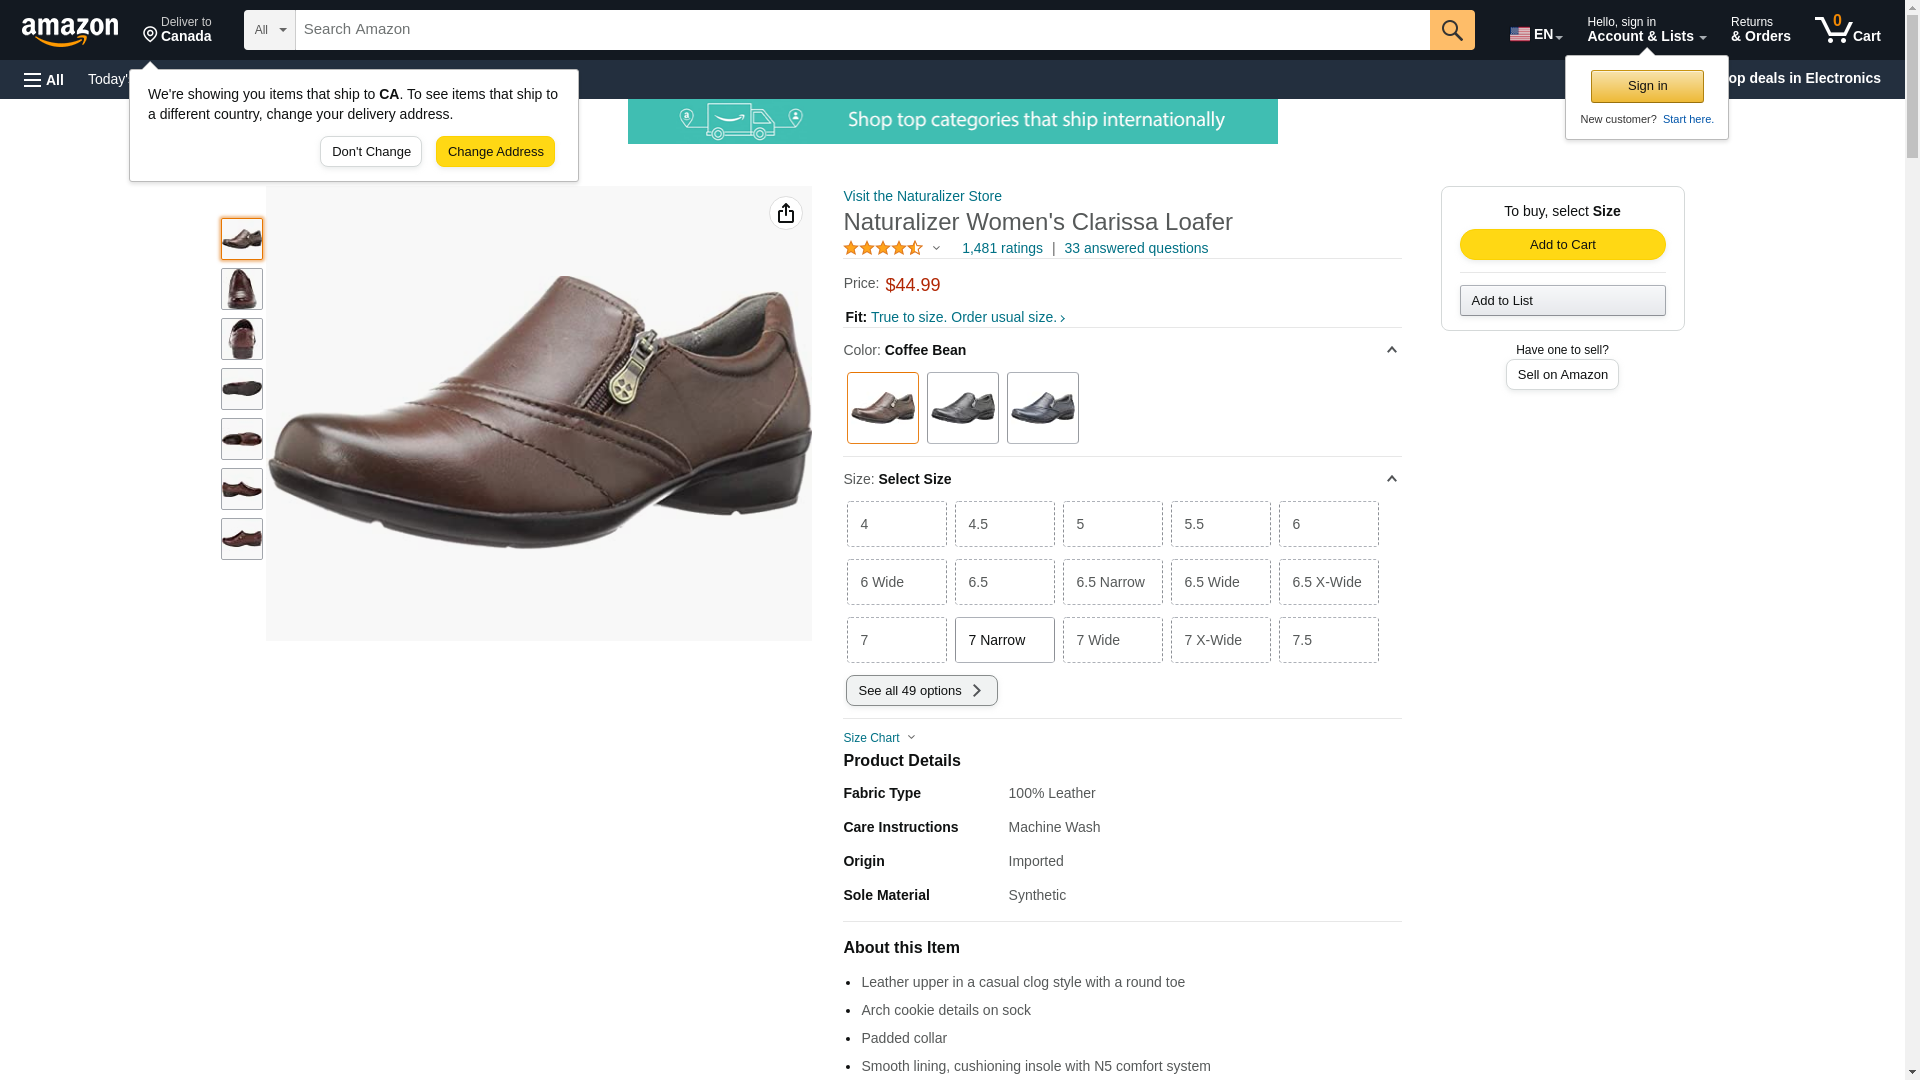Open the All hamburger menu
The width and height of the screenshot is (1920, 1080).
[x=44, y=79]
